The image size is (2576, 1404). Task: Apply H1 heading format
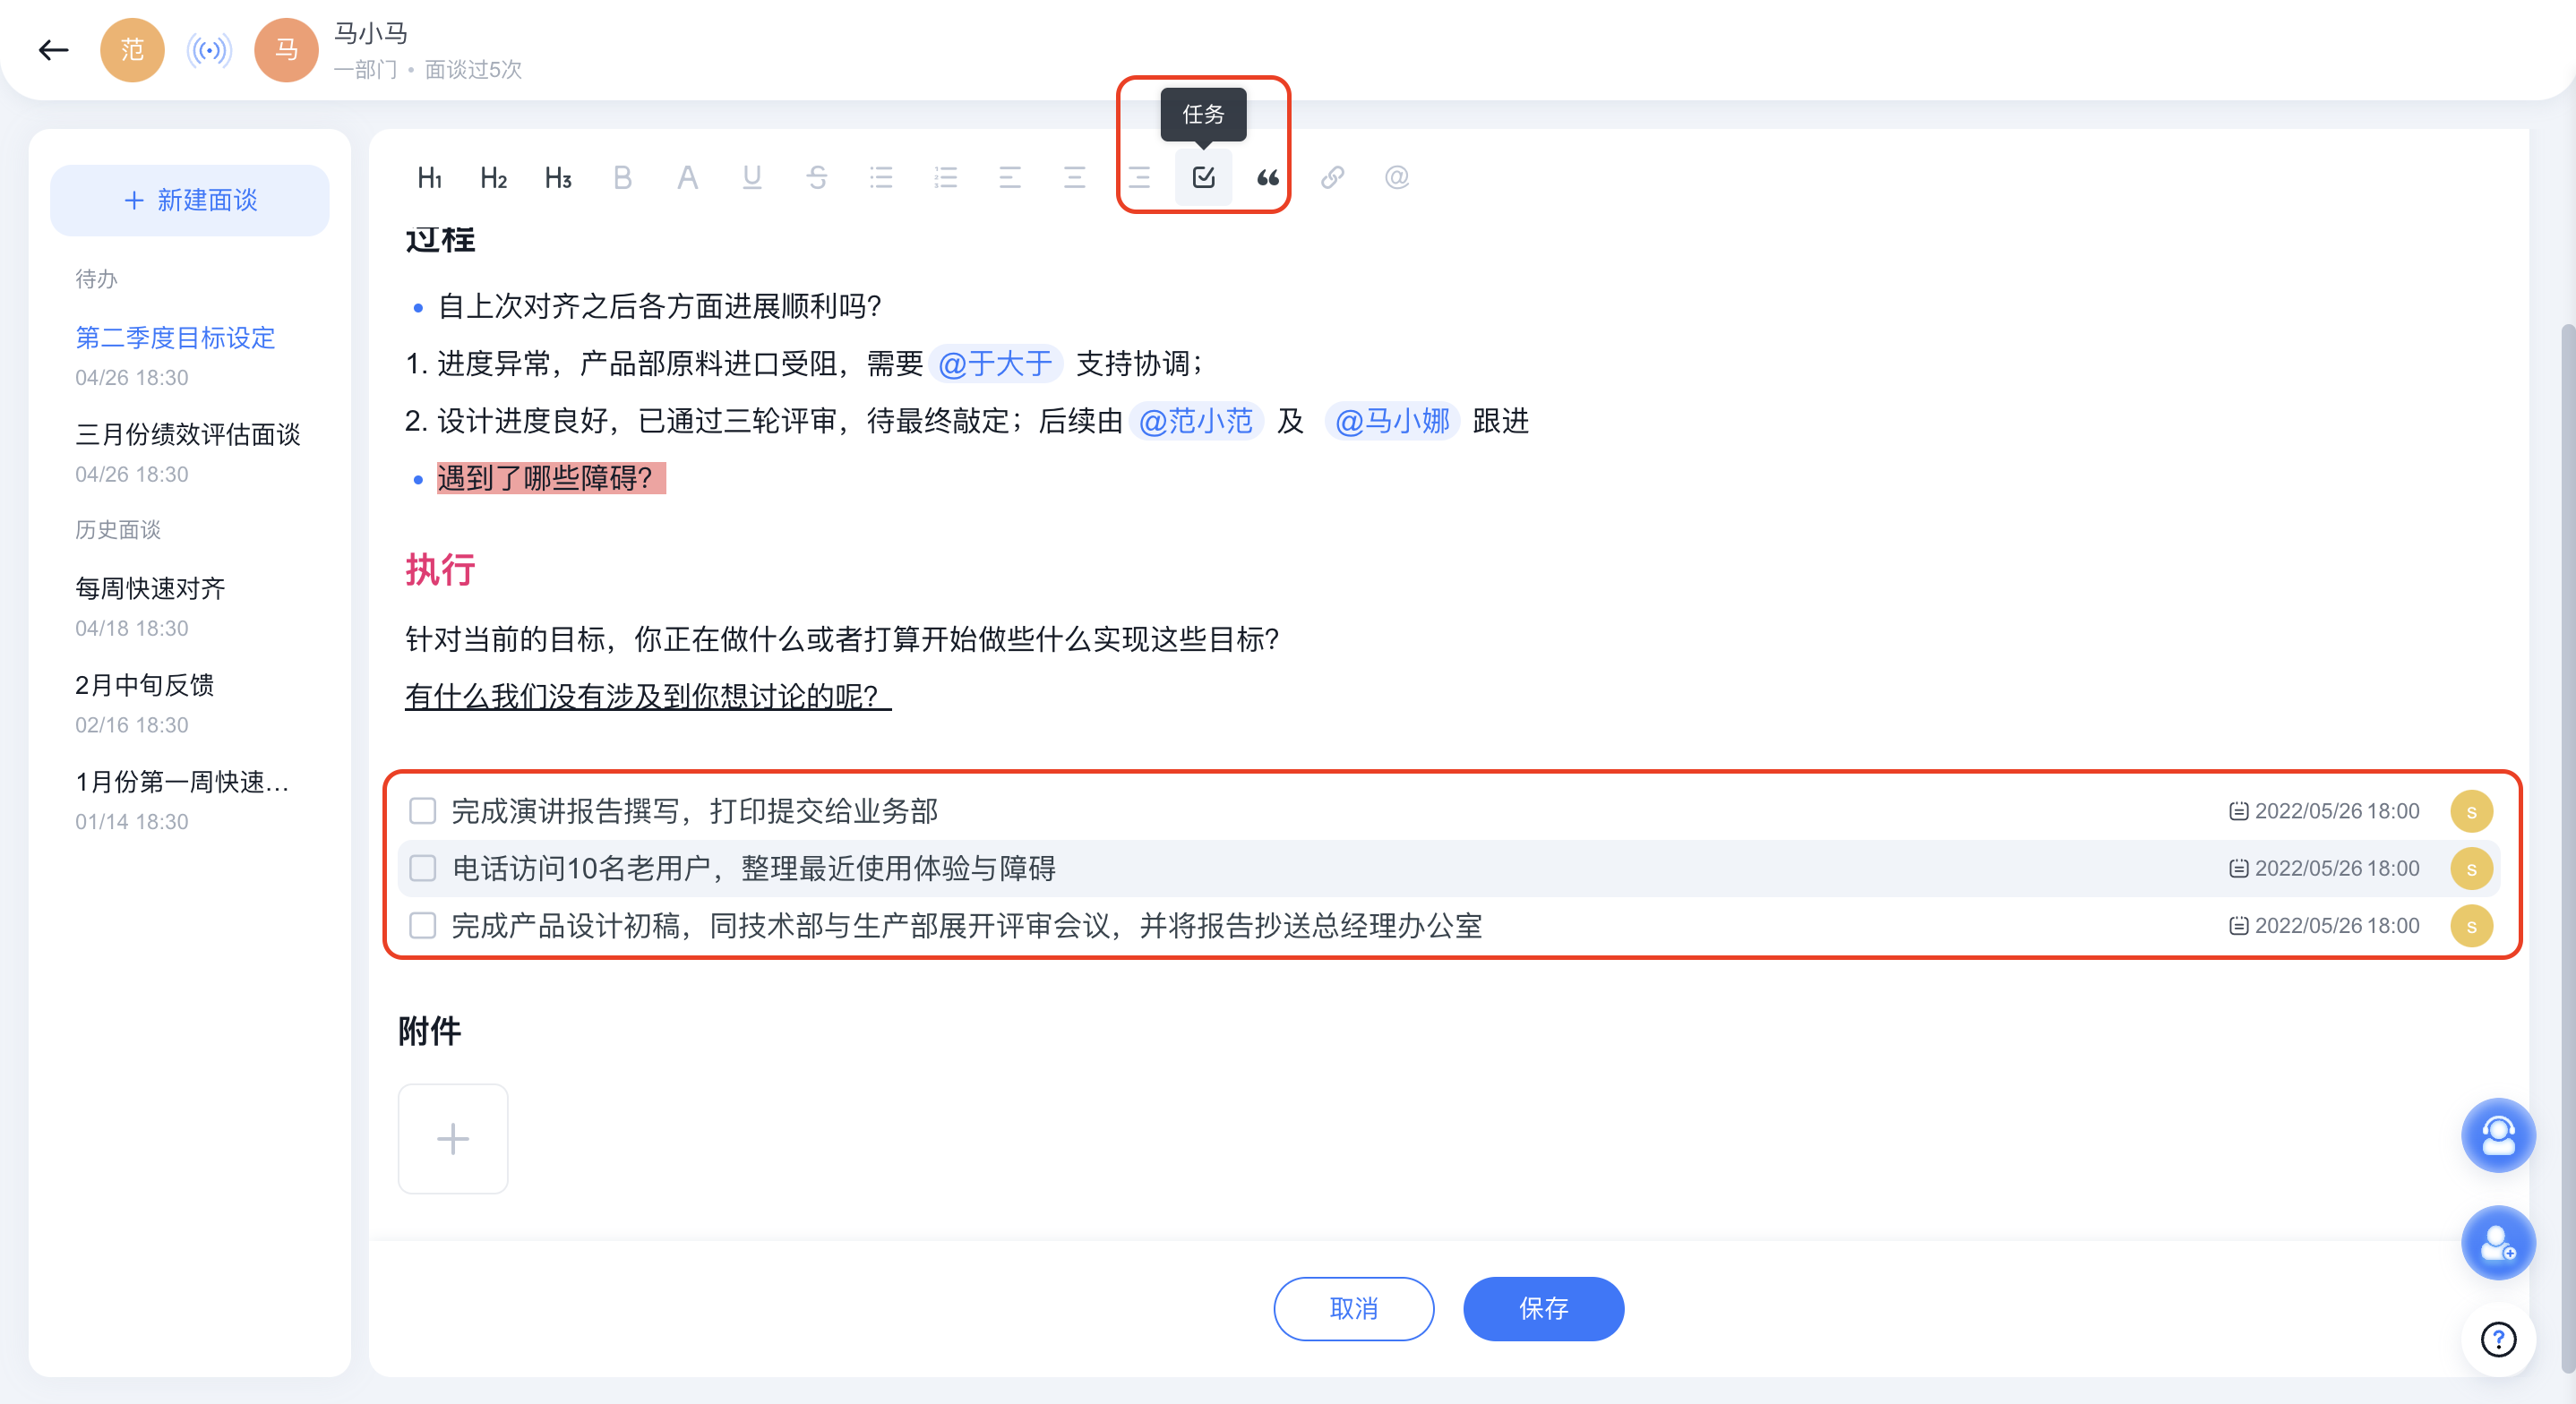[429, 178]
